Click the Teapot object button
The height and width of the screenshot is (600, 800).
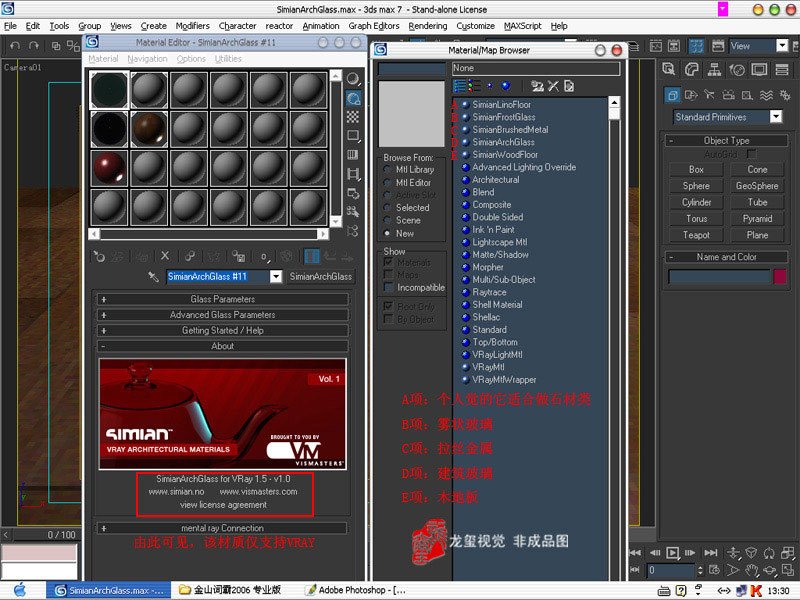(x=696, y=235)
